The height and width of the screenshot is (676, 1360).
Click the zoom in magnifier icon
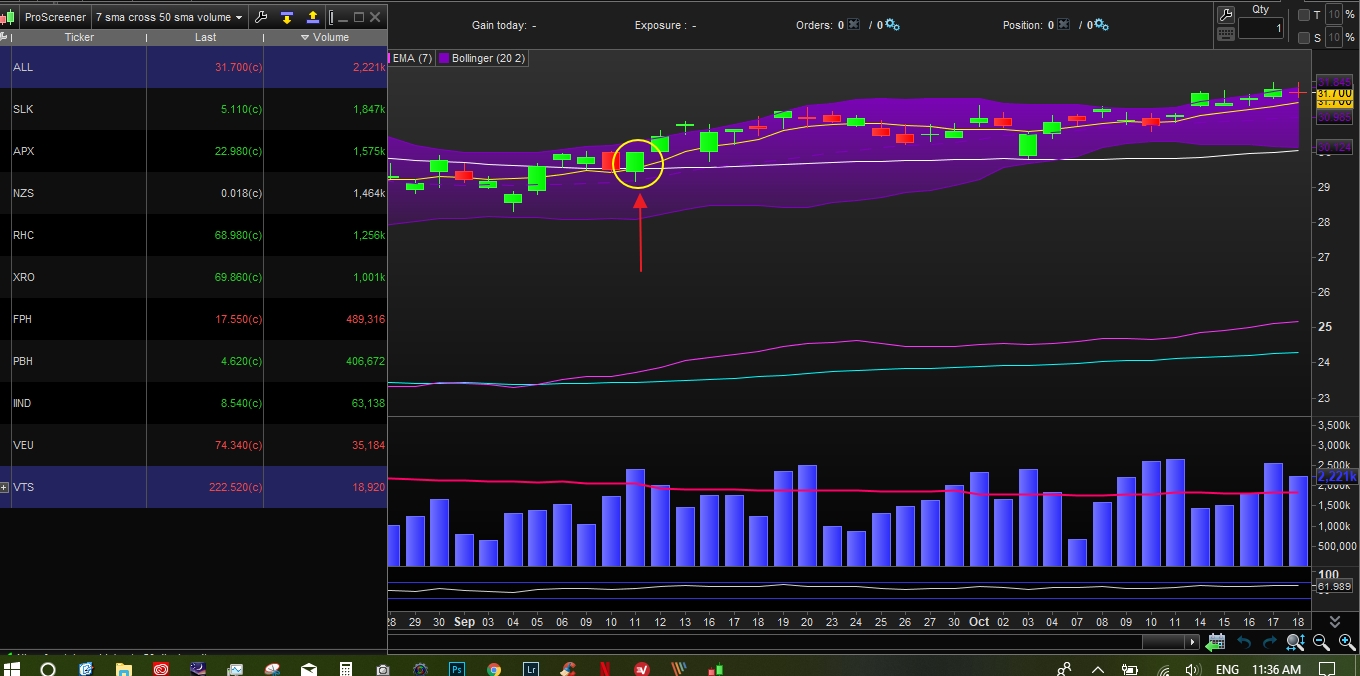point(1346,643)
